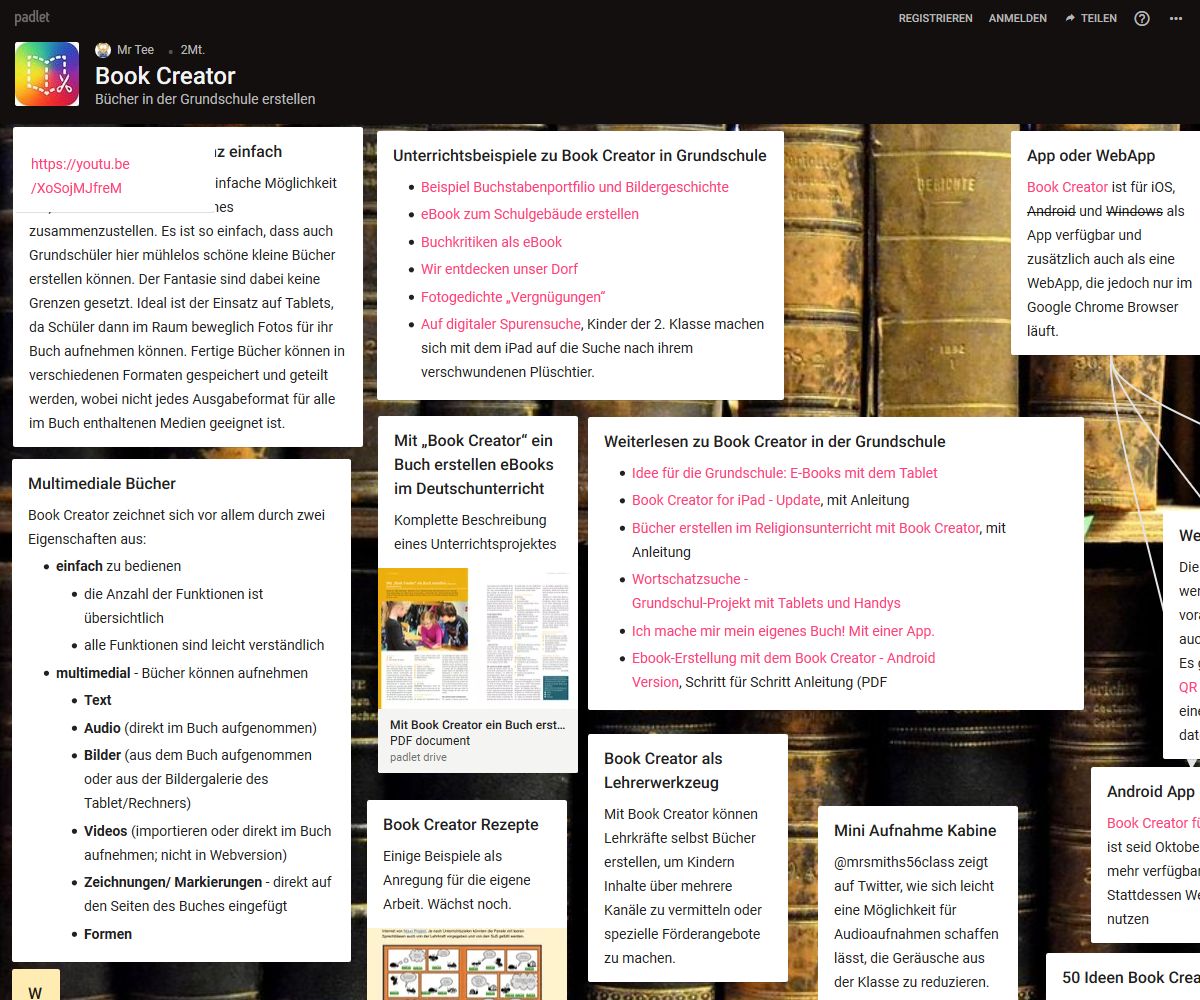
Task: Open Beispiel Buchstabenportfilio und Bildergeschichte link
Action: point(574,187)
